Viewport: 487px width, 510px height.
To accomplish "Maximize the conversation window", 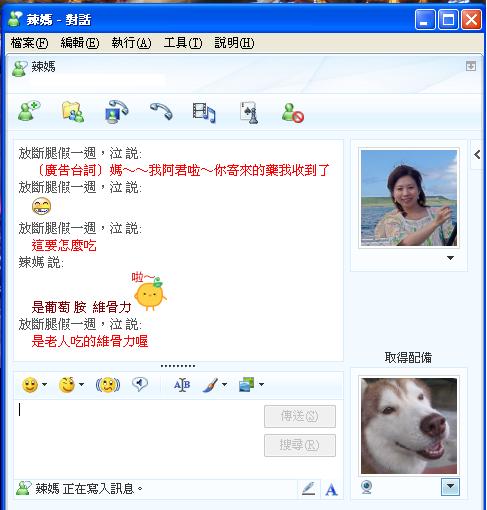I will coord(448,19).
